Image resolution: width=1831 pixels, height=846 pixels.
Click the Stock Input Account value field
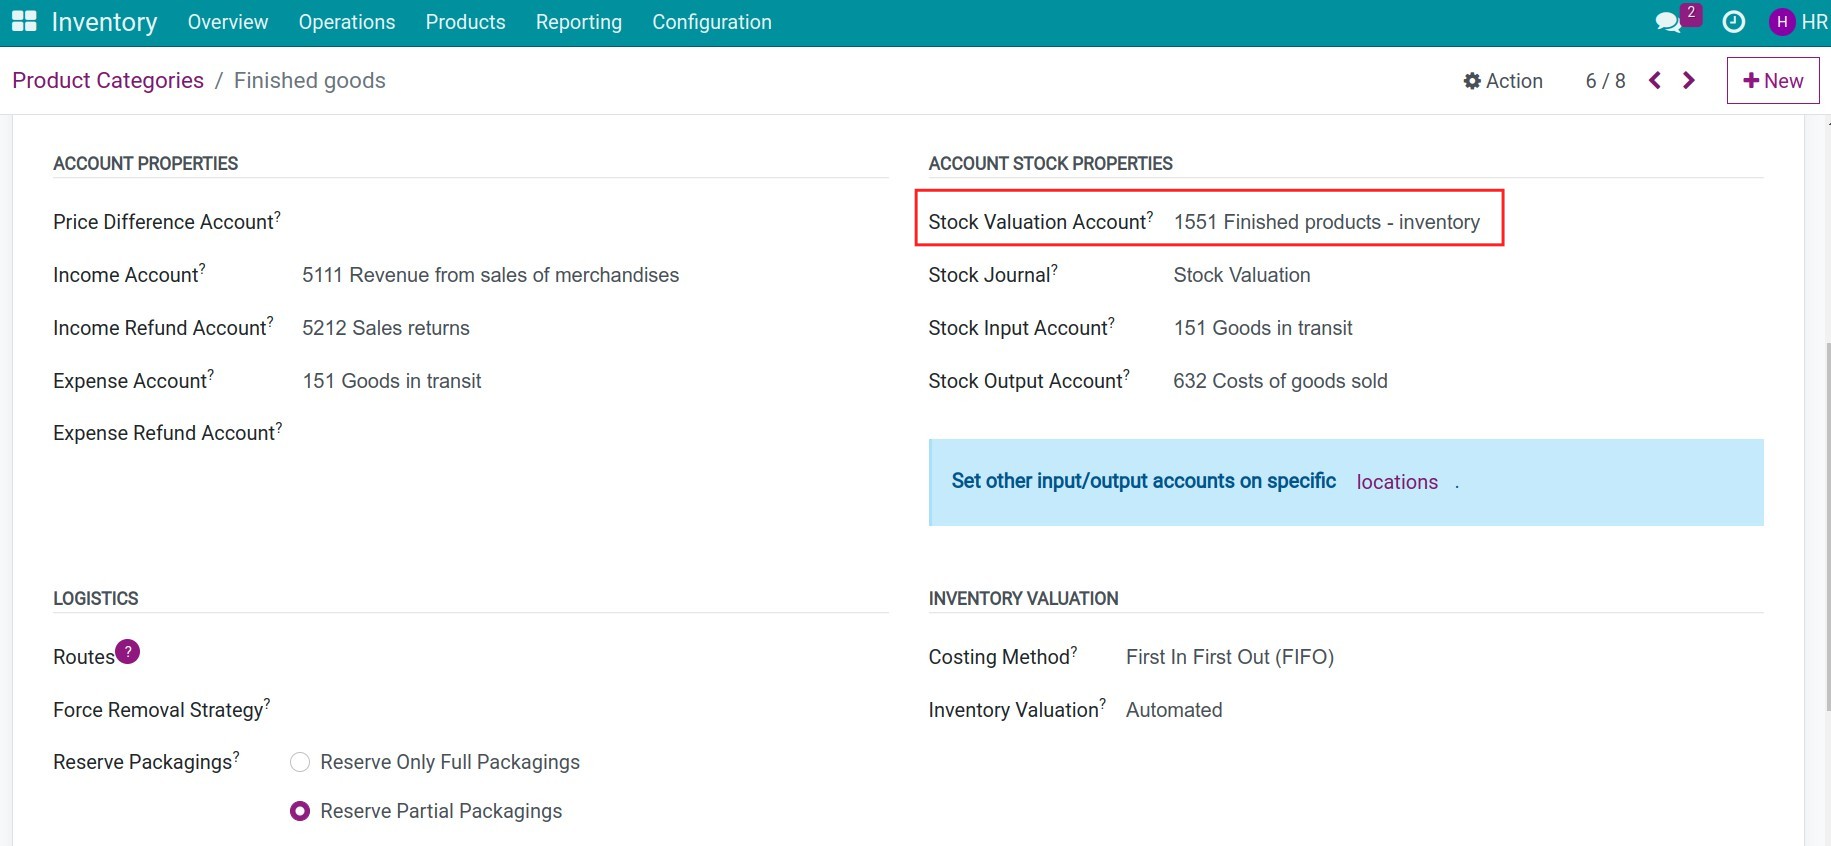point(1263,328)
